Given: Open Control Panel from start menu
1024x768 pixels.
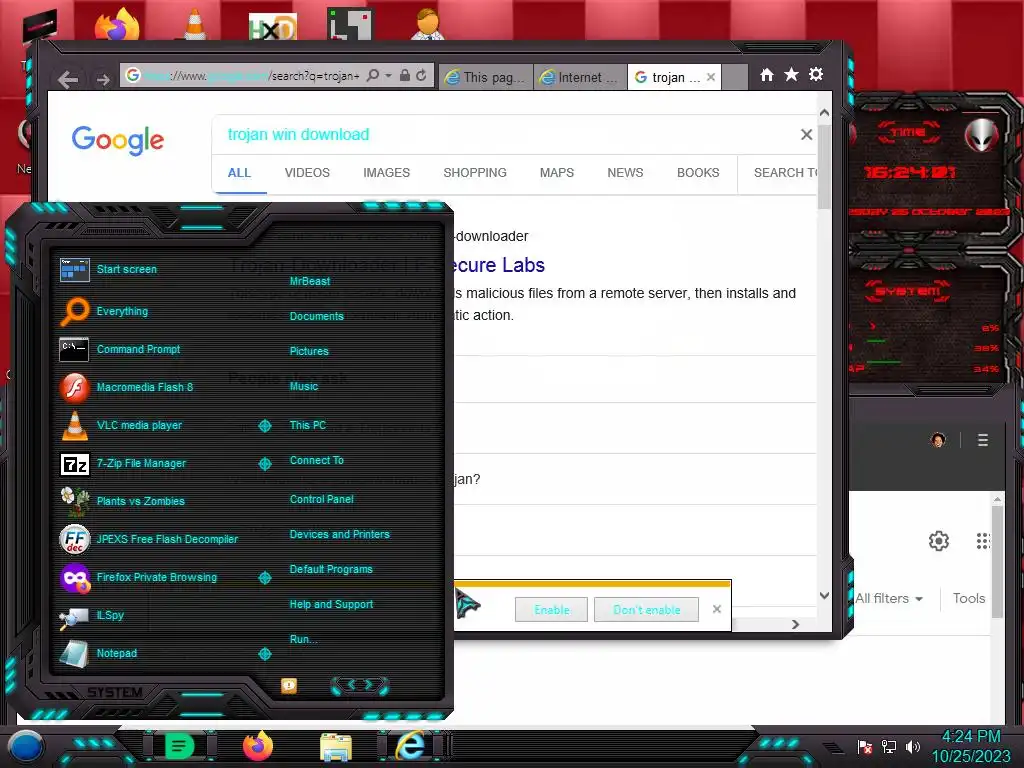Looking at the screenshot, I should coord(321,499).
